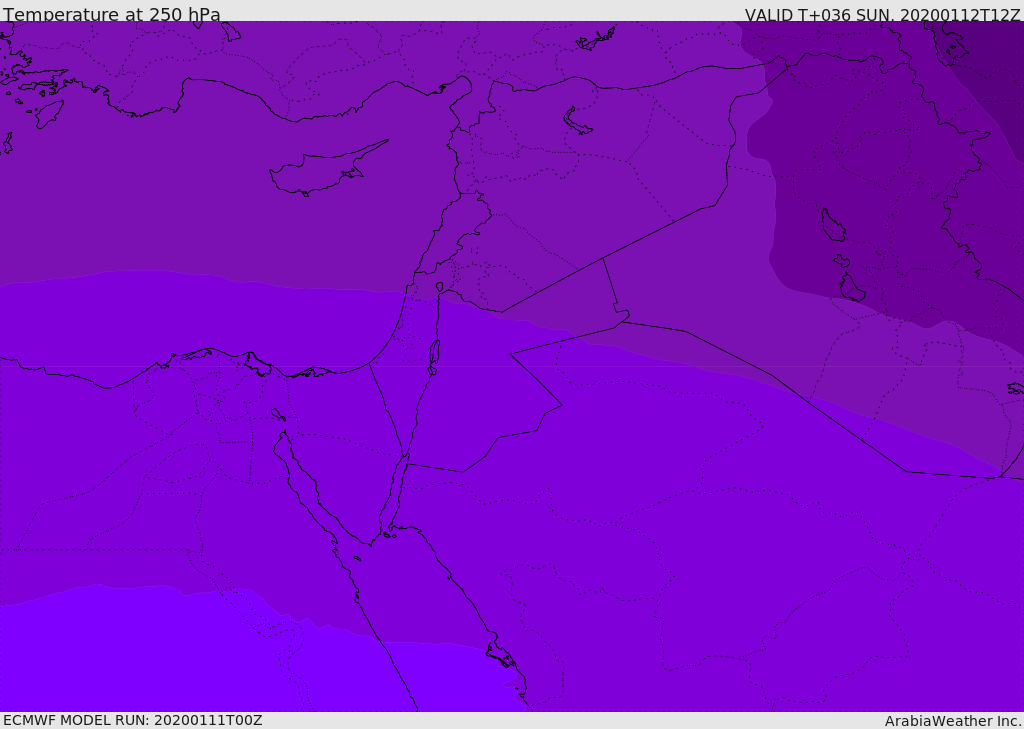Click the 'VALID T+036 SUN. 20200112T12Z' label
Screen dimensions: 1024x729
pyautogui.click(x=882, y=14)
